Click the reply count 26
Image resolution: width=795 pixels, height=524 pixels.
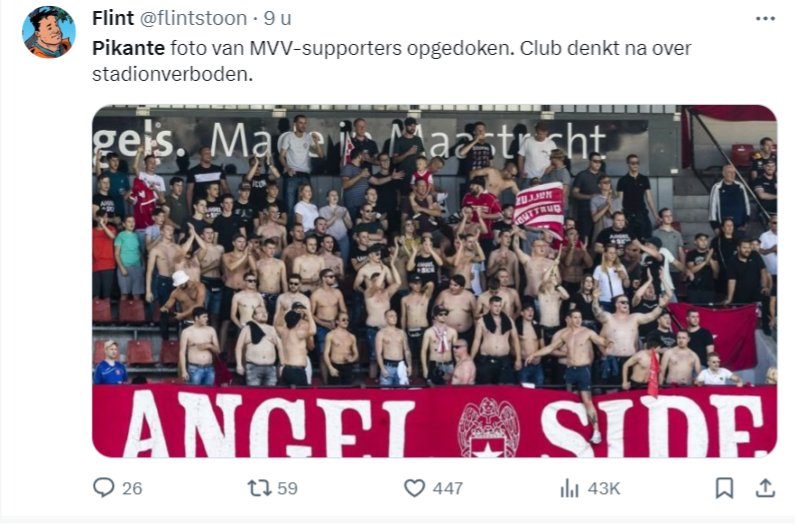pyautogui.click(x=132, y=488)
